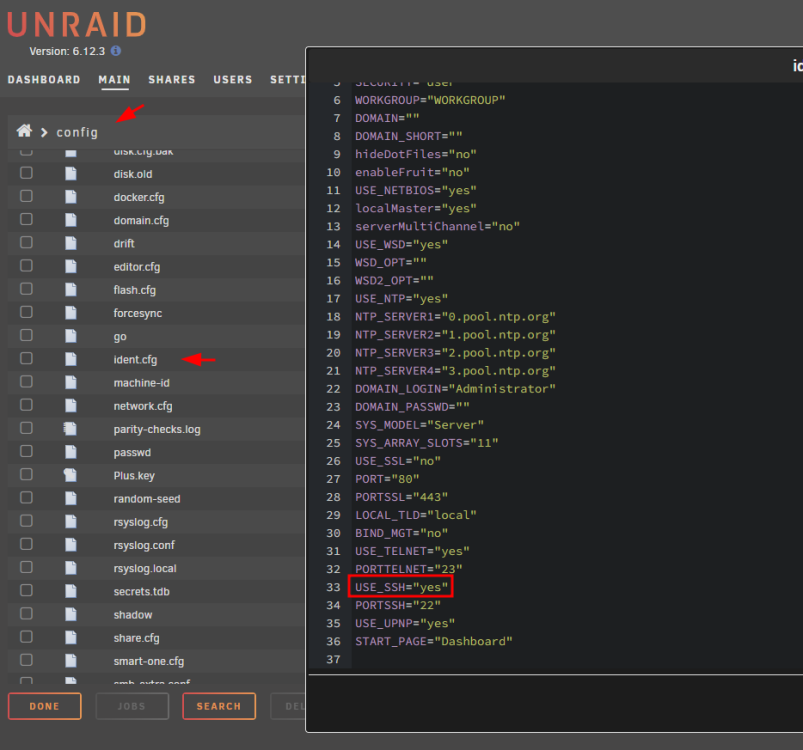Image resolution: width=803 pixels, height=750 pixels.
Task: Tick the checkbox for disk.old
Action: [26, 173]
